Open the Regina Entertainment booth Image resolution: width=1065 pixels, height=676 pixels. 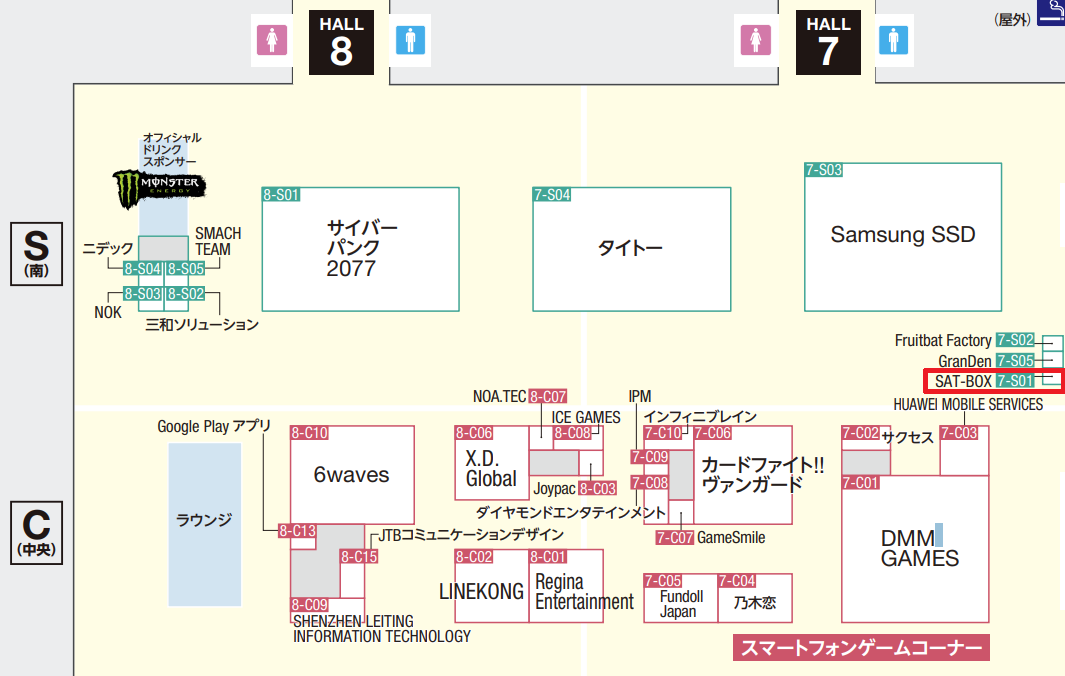566,586
